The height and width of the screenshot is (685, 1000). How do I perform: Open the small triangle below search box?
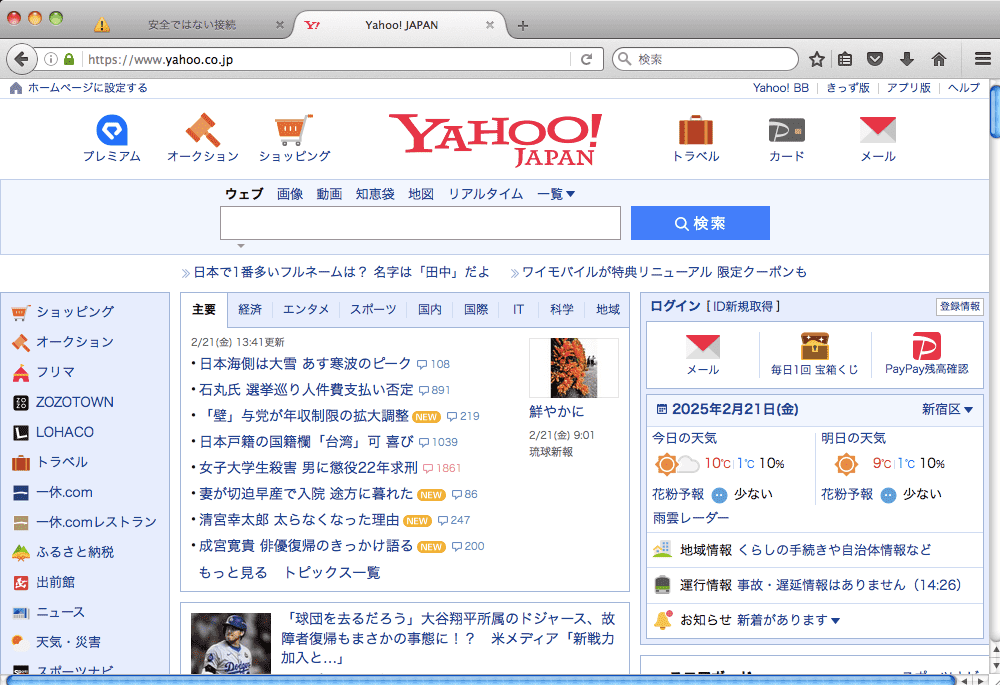240,246
